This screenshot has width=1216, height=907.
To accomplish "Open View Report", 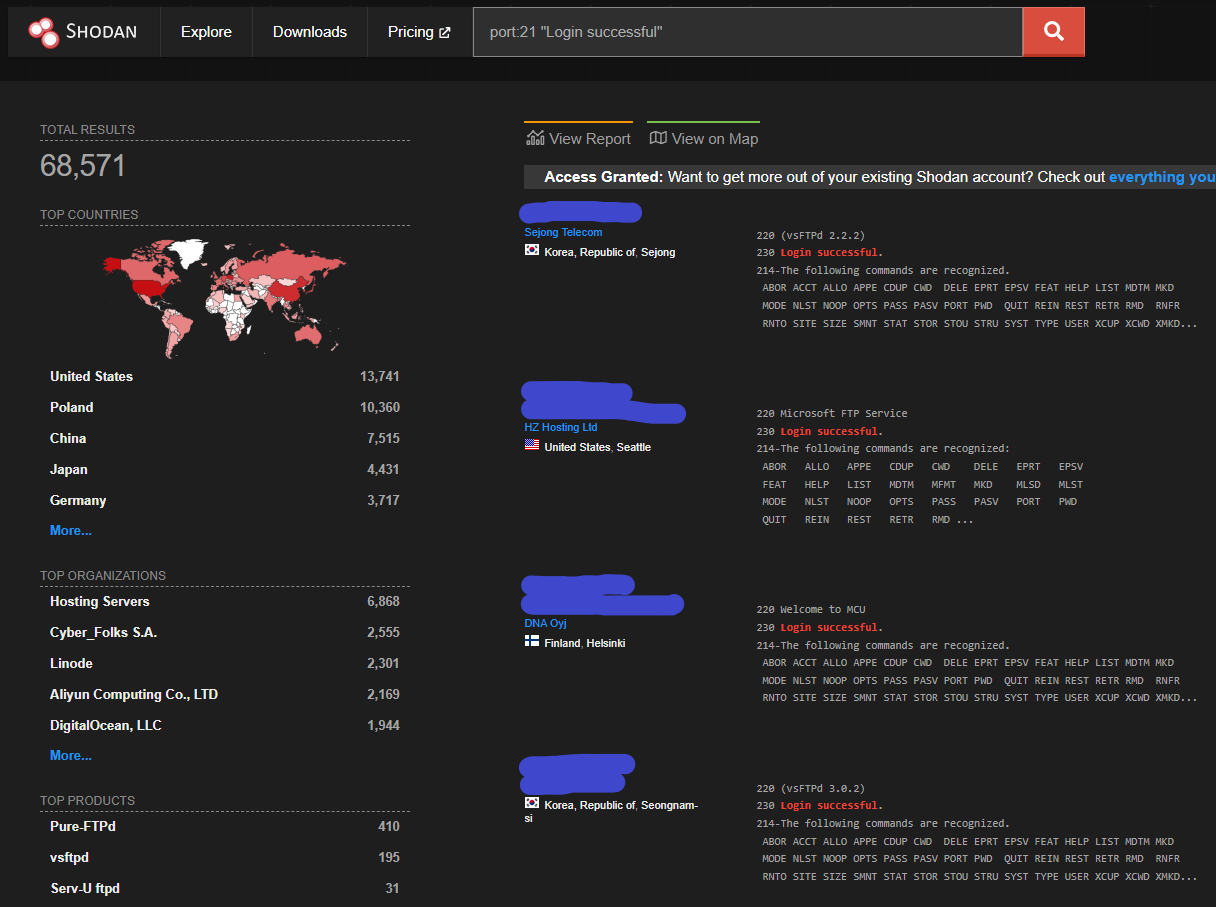I will [x=578, y=139].
